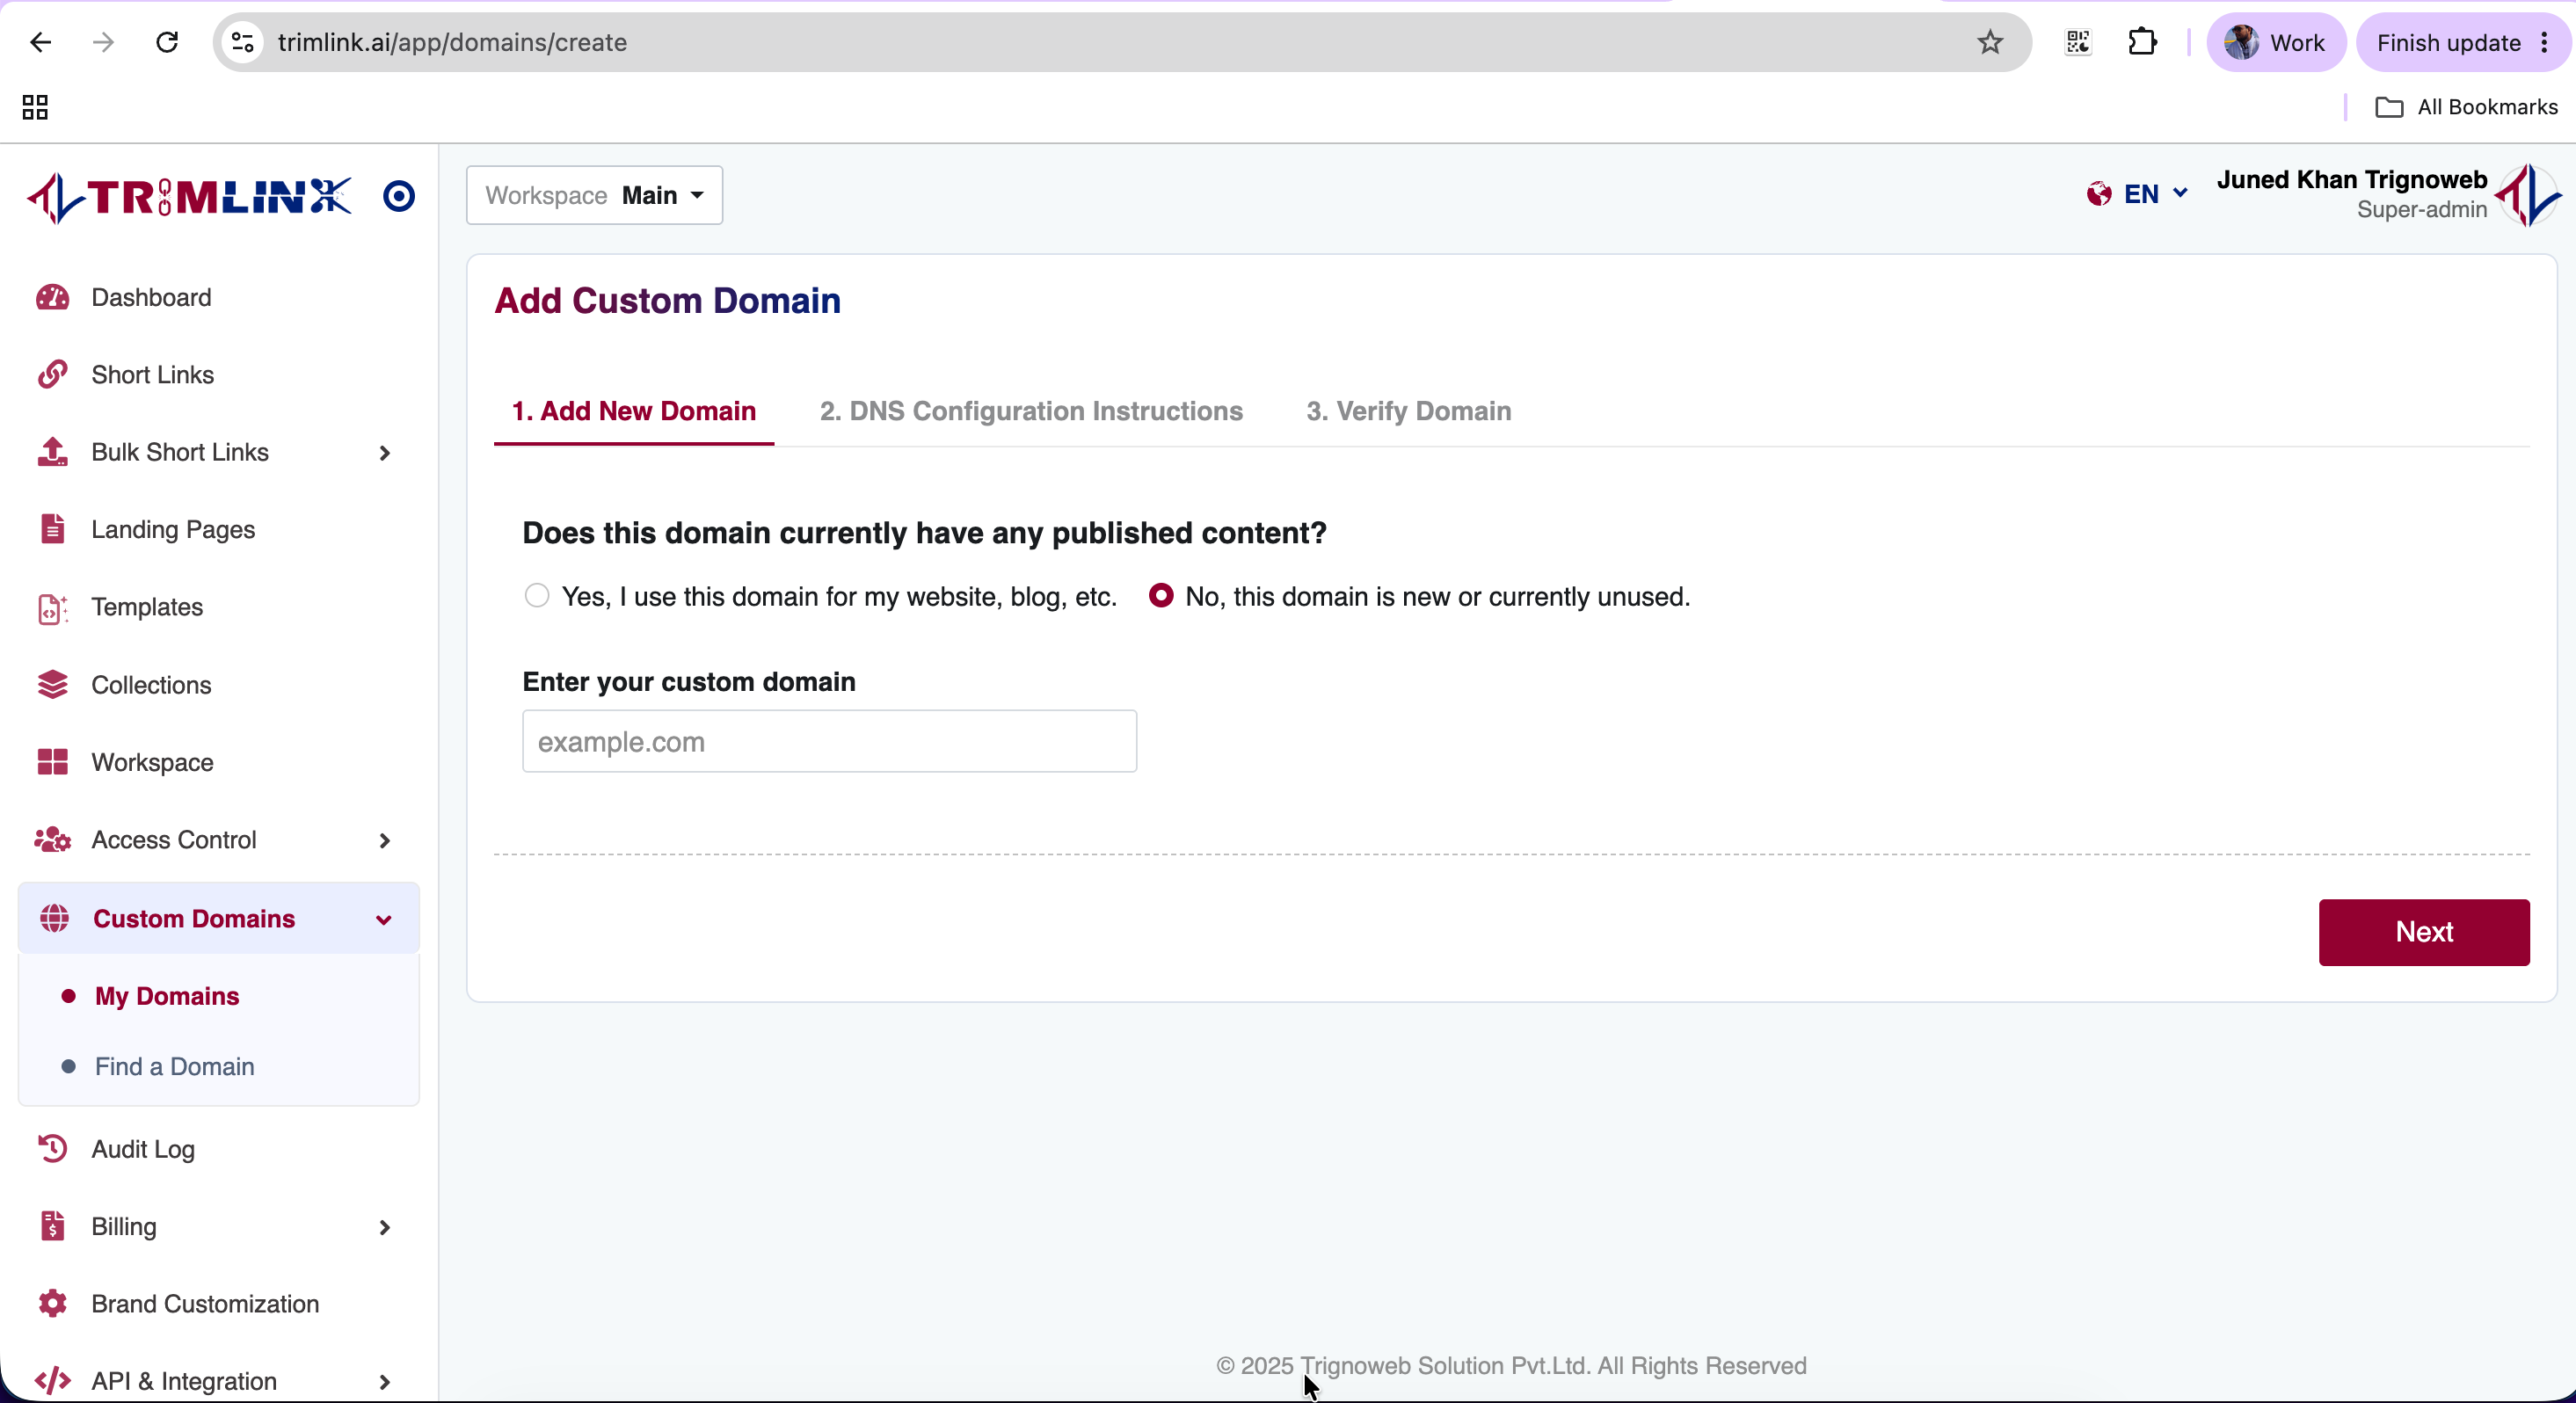Click the browser address bar URL

[452, 42]
